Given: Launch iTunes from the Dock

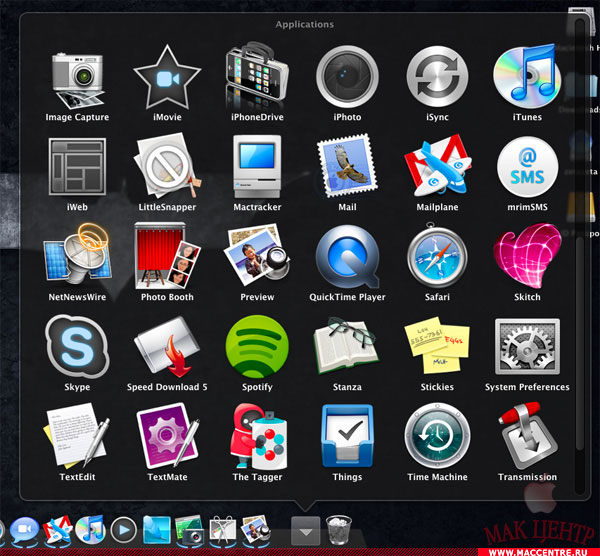Looking at the screenshot, I should tap(90, 529).
